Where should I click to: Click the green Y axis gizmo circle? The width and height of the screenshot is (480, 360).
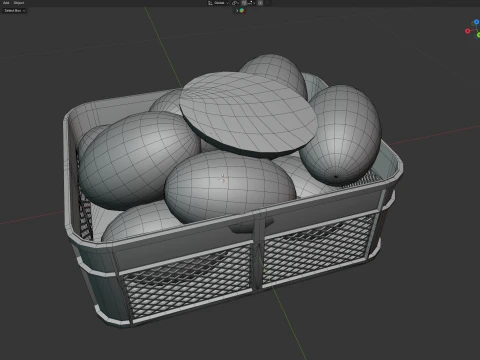tap(478, 35)
